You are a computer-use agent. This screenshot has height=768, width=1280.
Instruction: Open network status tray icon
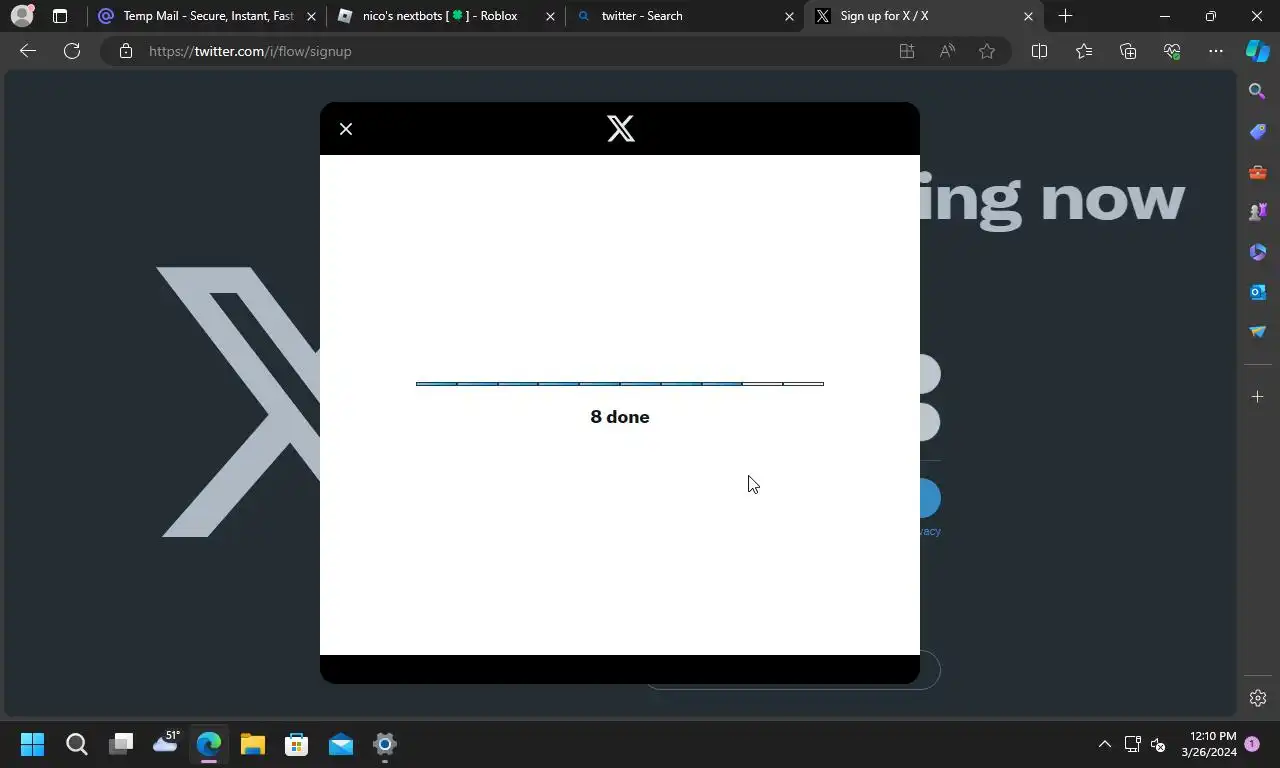[1132, 744]
